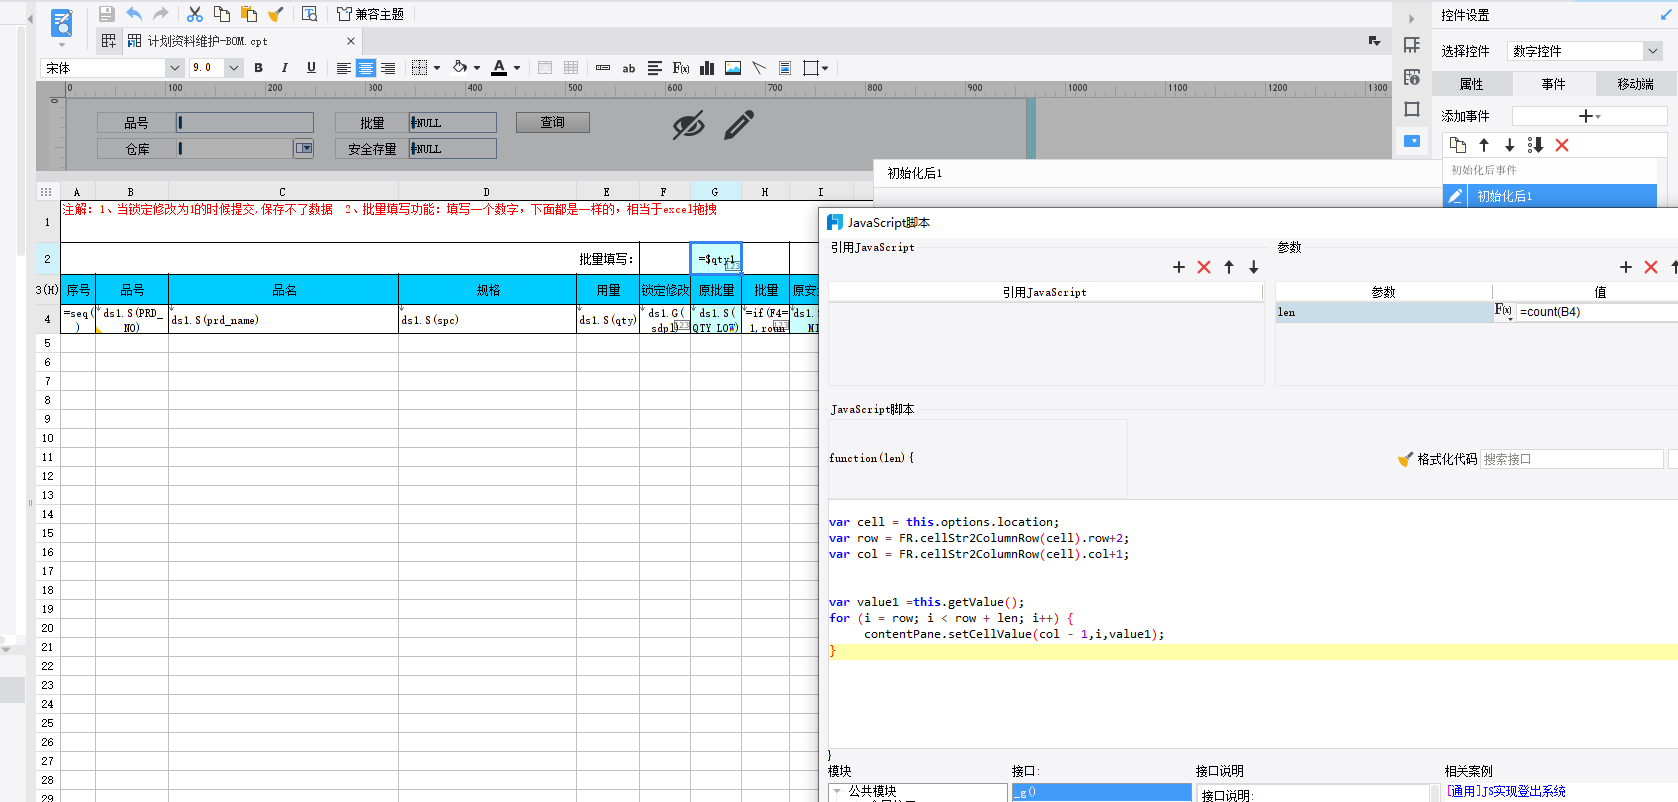Click the cut scissors icon in toolbar
Screen dimensions: 1678x802
coord(195,14)
